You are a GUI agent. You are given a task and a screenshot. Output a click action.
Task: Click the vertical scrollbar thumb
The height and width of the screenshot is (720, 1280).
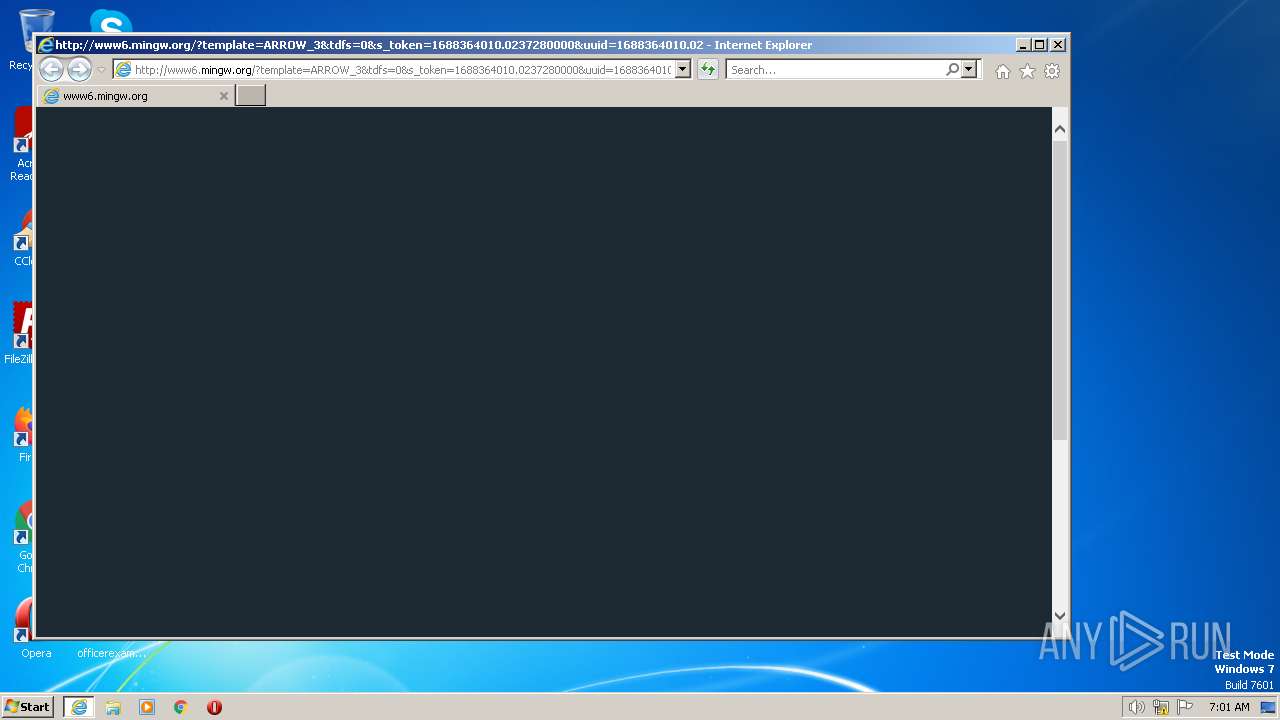[1060, 290]
